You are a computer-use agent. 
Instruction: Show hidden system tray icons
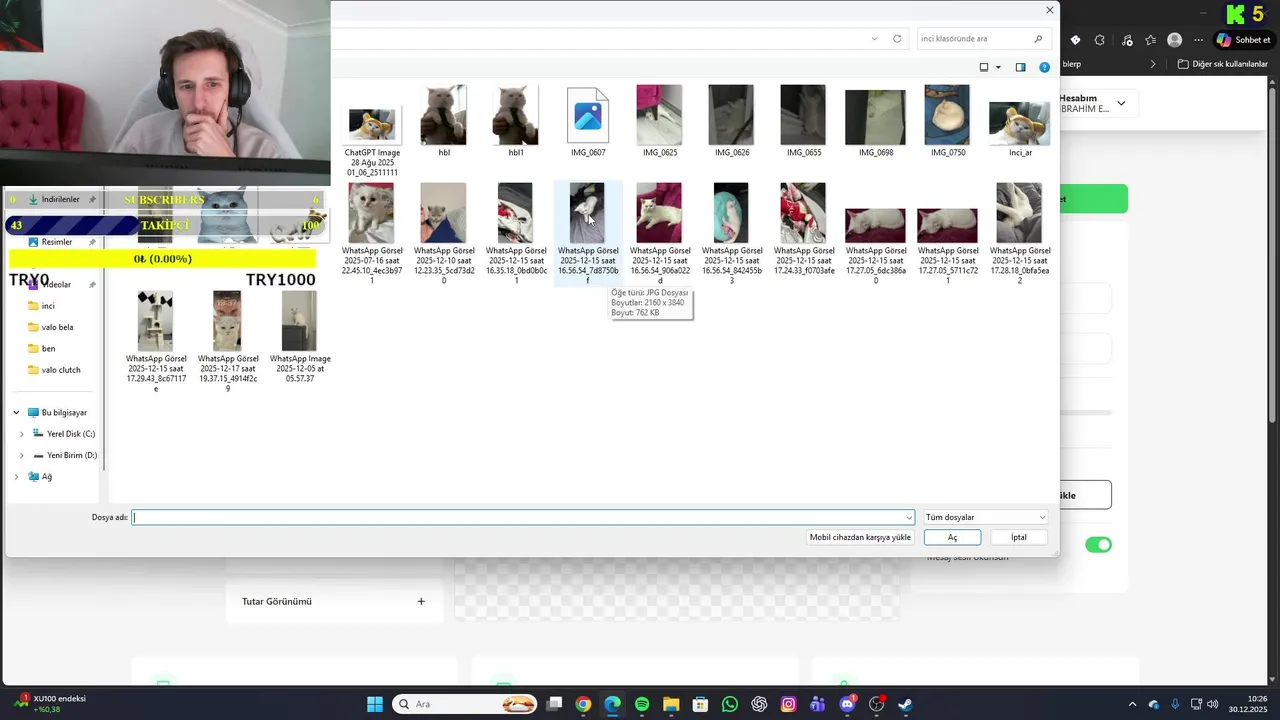point(1132,704)
